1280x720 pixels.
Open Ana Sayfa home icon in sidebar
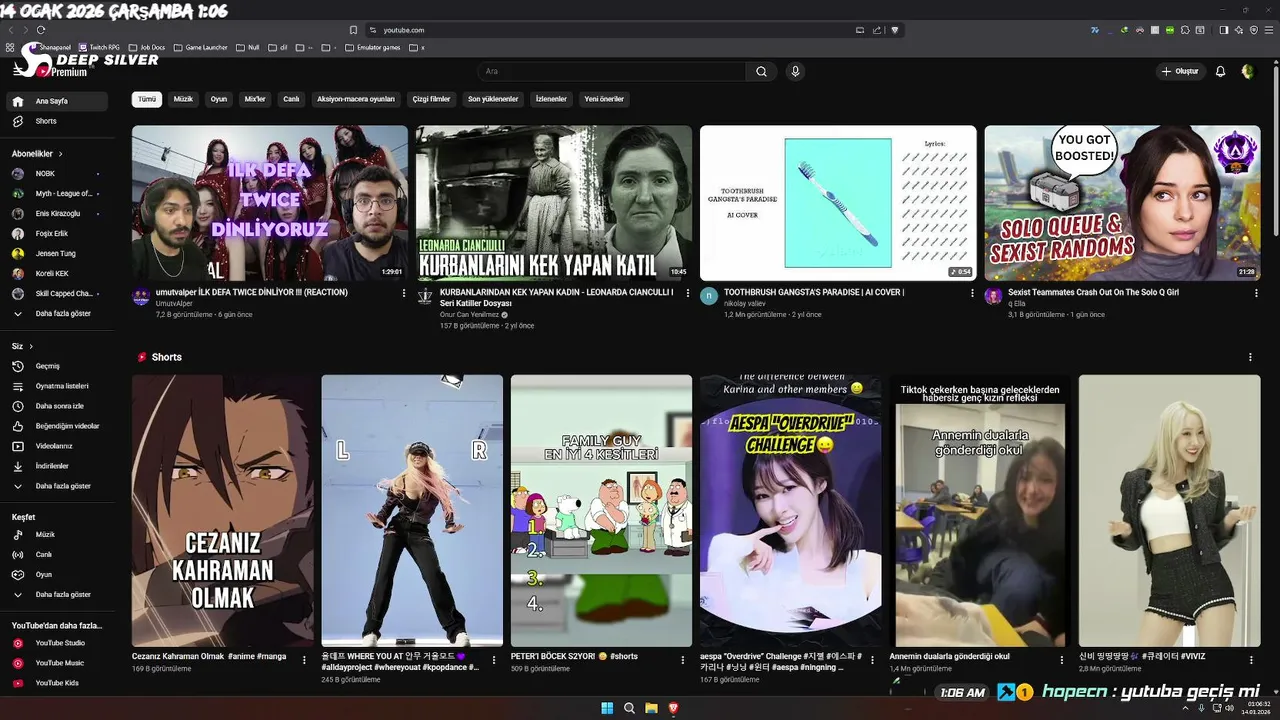(18, 101)
